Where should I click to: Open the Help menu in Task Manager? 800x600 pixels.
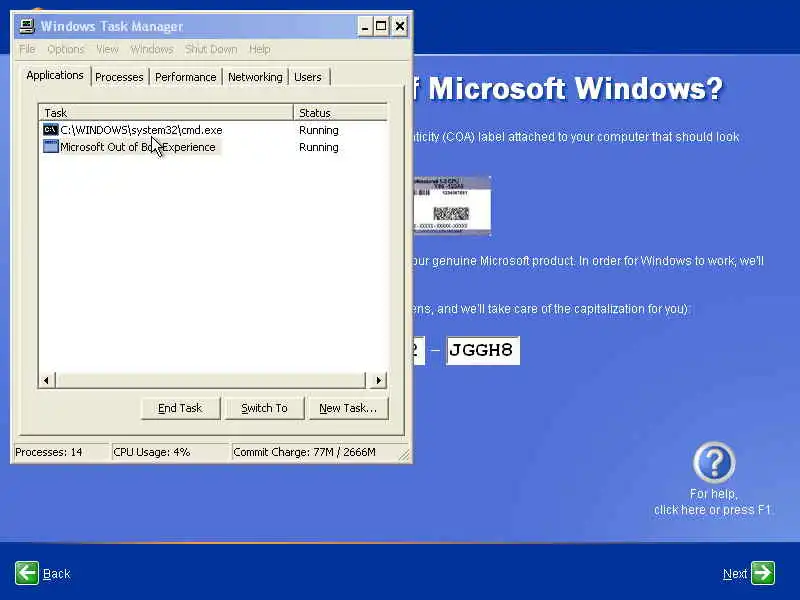[x=260, y=49]
